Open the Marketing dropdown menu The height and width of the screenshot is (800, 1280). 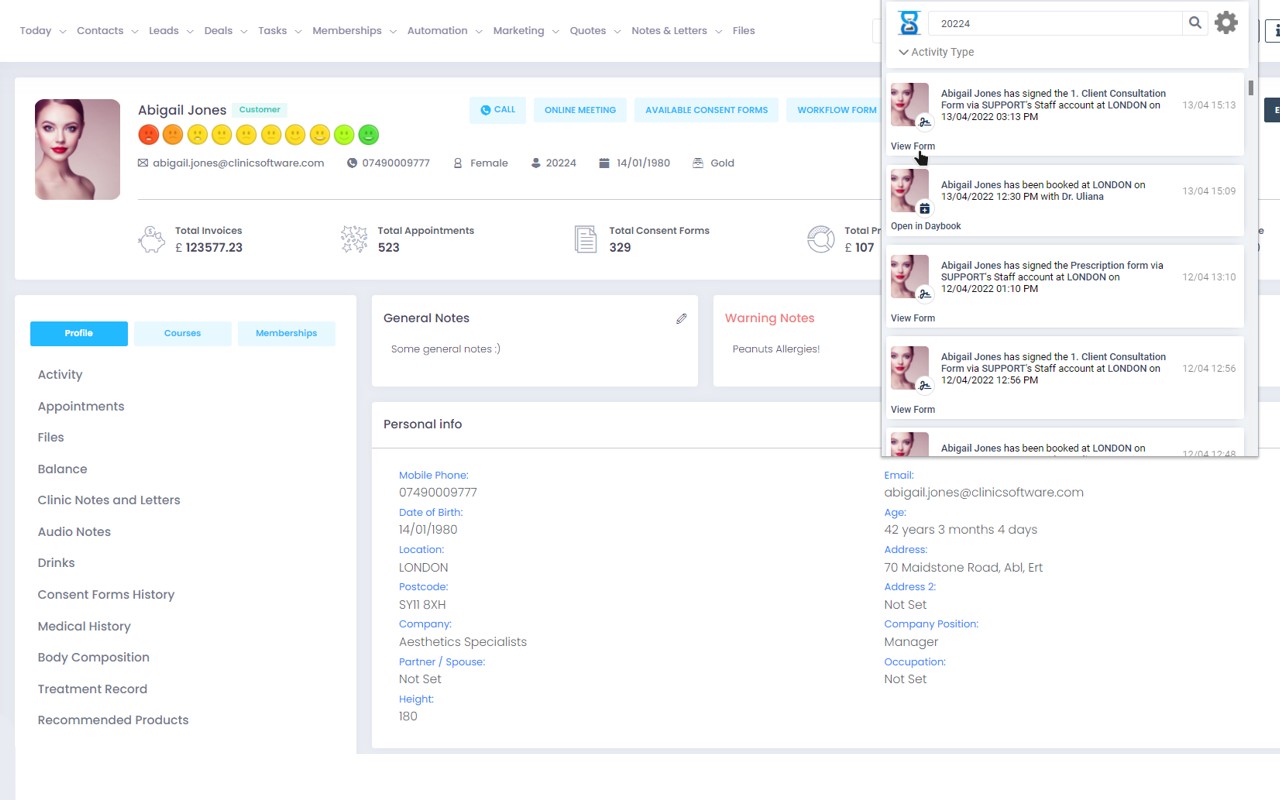click(x=519, y=31)
